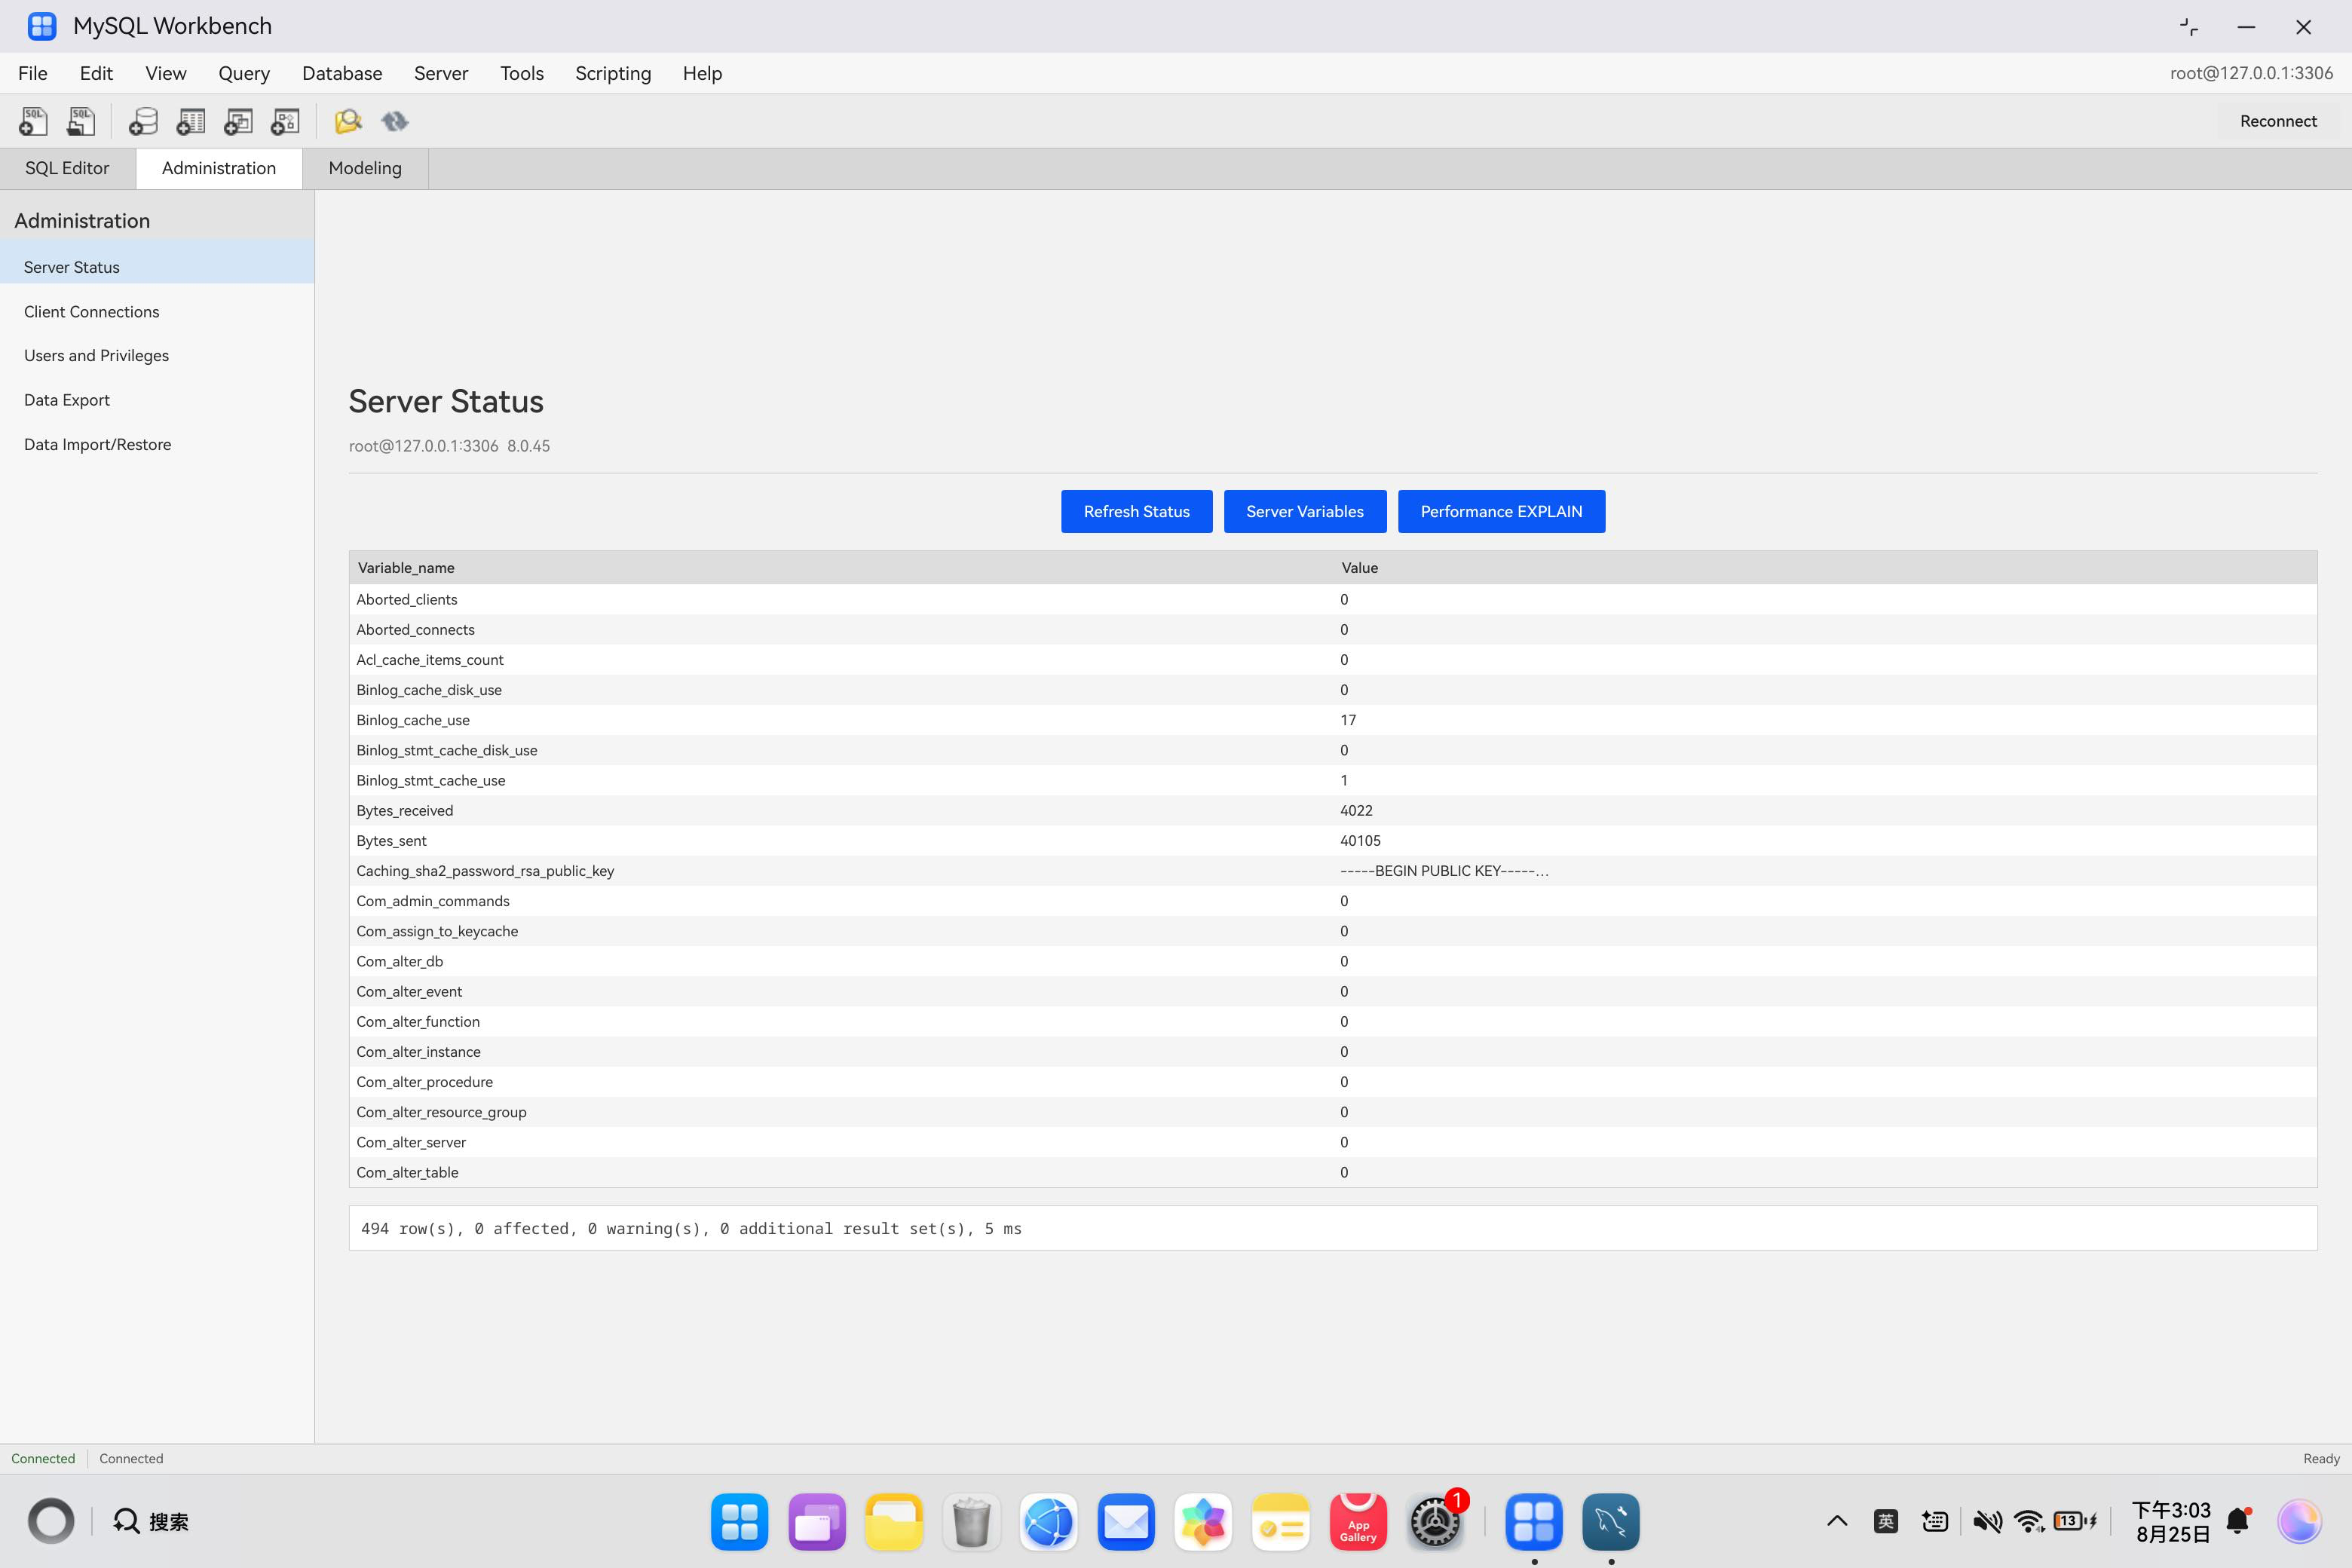
Task: Select the Bytes_received row
Action: point(1333,810)
